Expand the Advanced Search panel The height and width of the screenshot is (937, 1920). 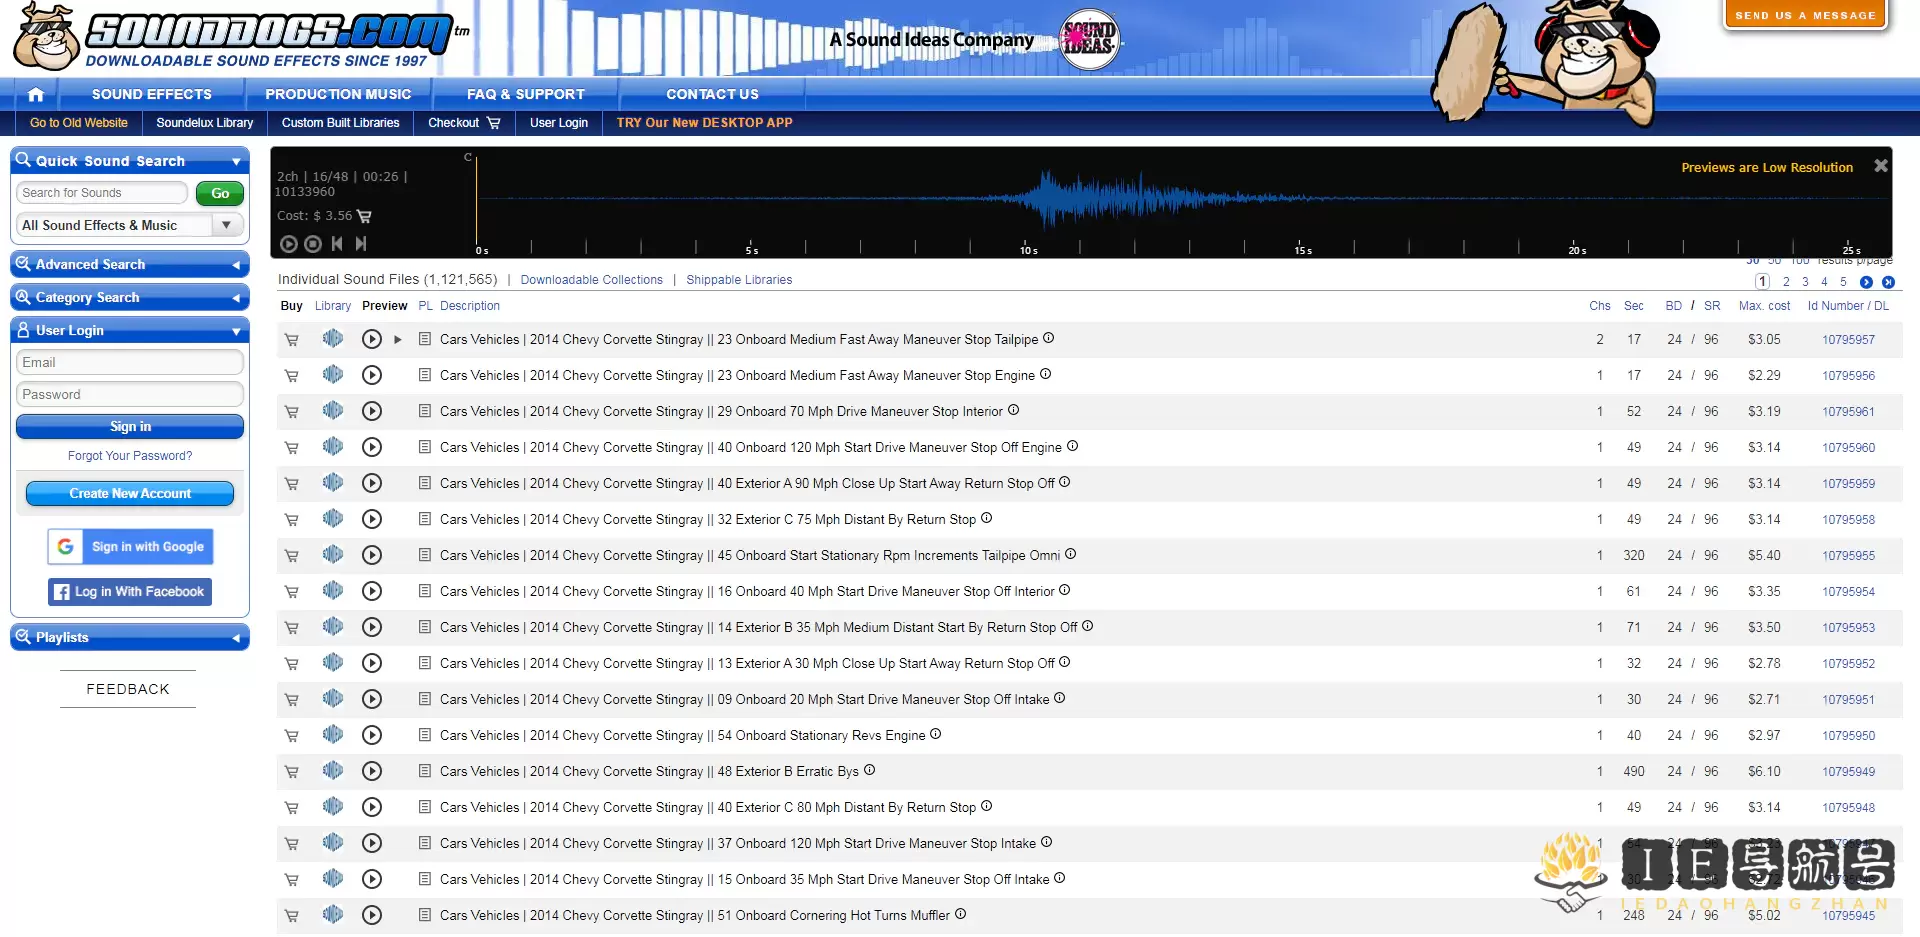pos(236,265)
